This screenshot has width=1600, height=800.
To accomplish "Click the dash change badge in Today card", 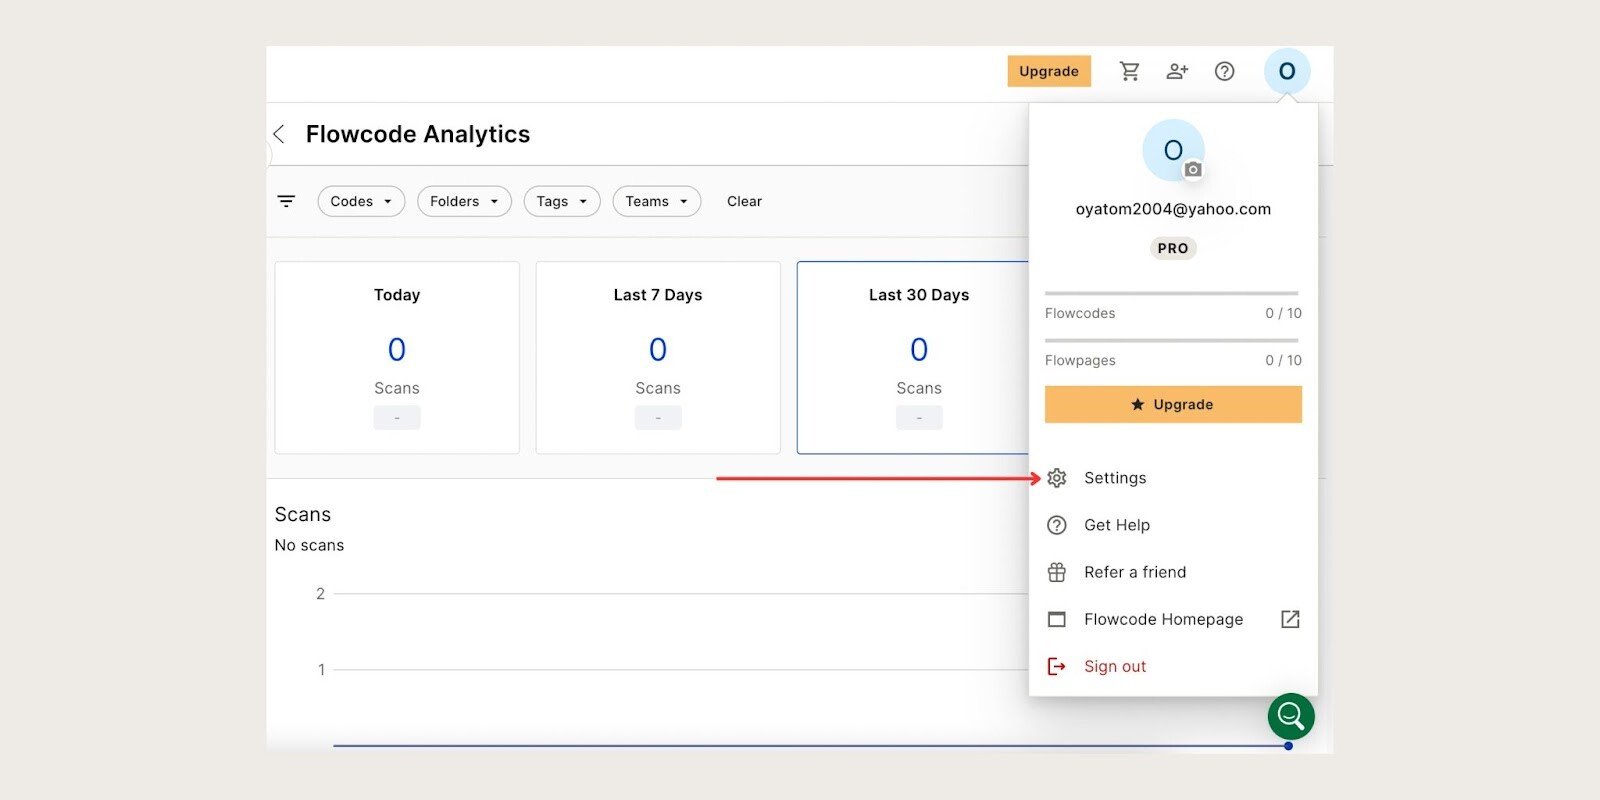I will 397,418.
